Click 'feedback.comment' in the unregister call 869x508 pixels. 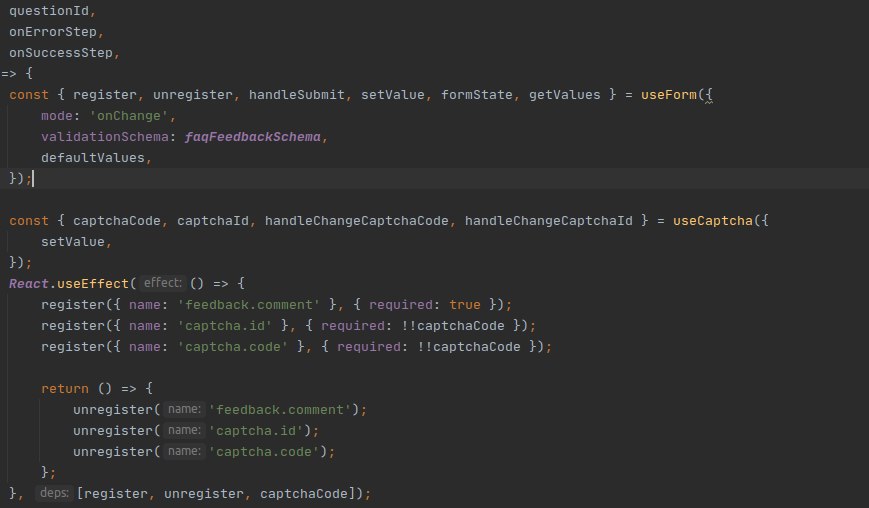point(280,409)
